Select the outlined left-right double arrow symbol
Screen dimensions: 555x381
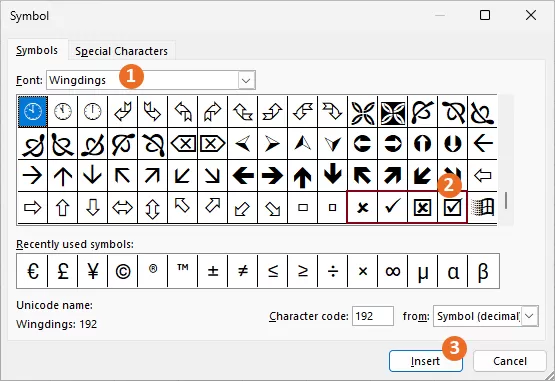pyautogui.click(x=122, y=207)
